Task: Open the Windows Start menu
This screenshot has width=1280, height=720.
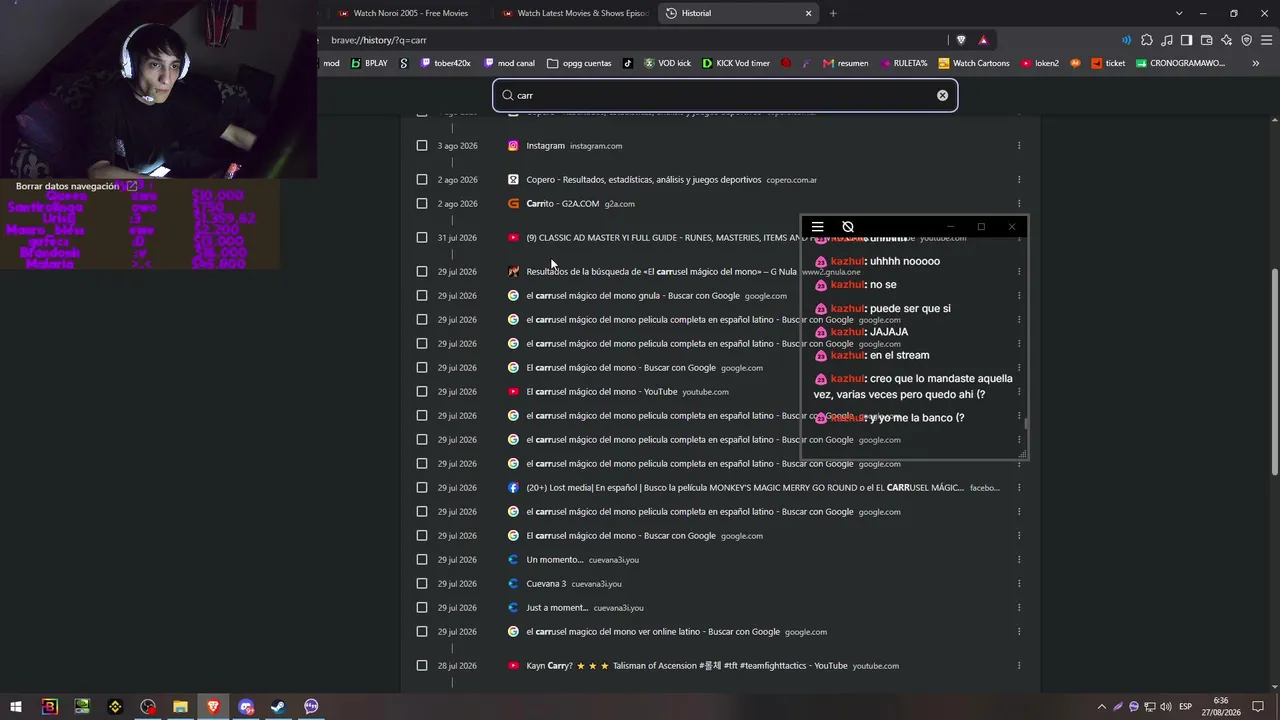Action: pos(16,707)
